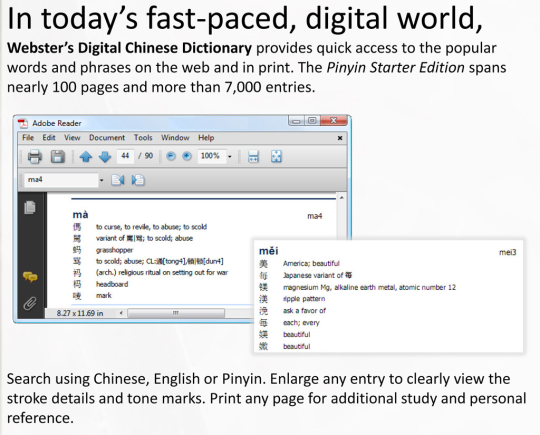This screenshot has width=540, height=435.
Task: Open the Window menu
Action: click(175, 138)
